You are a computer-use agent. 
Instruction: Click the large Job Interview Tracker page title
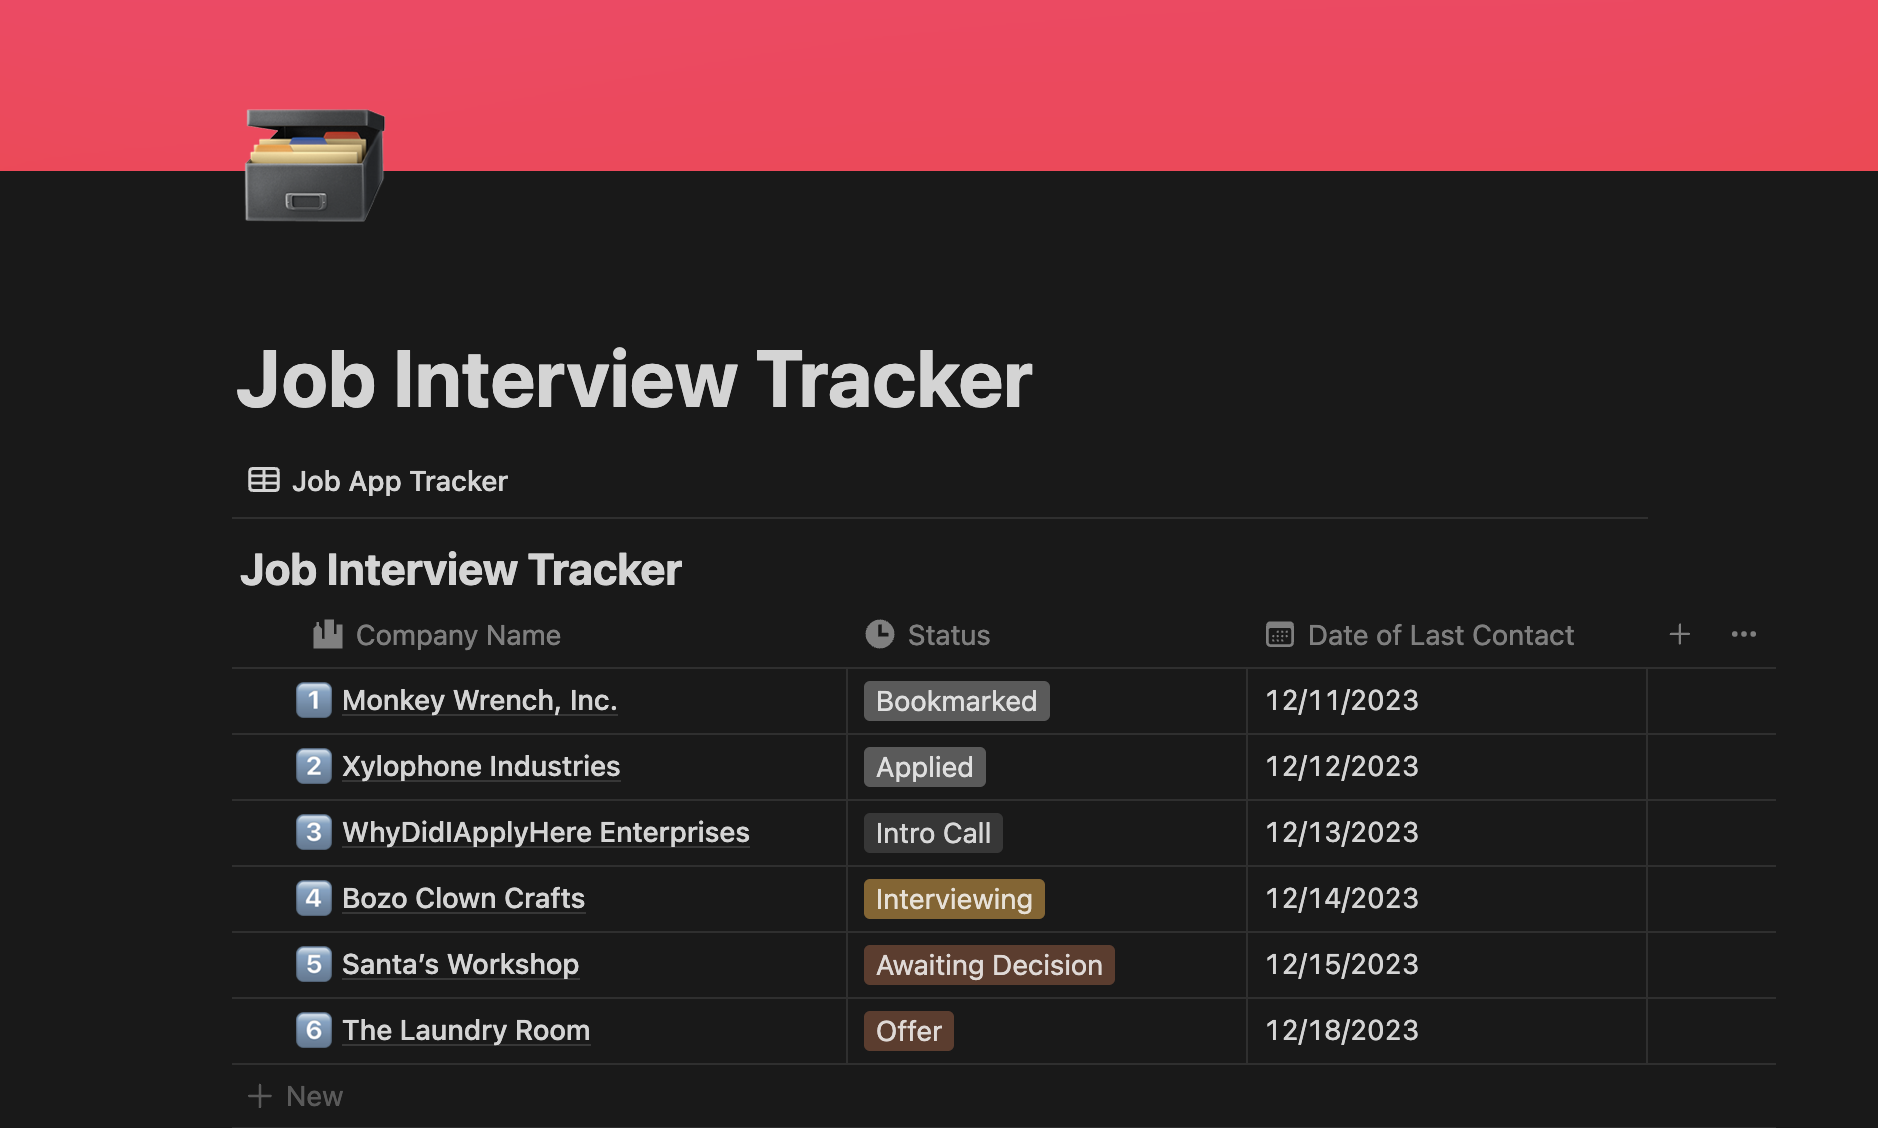tap(634, 380)
